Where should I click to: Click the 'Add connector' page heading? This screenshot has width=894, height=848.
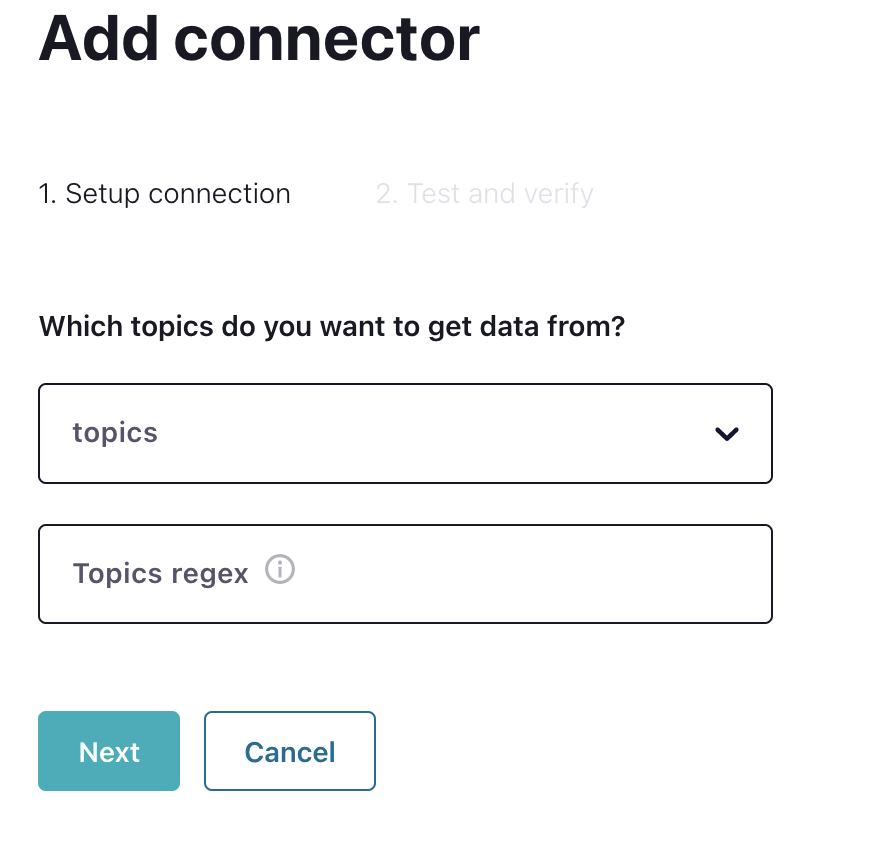coord(259,38)
